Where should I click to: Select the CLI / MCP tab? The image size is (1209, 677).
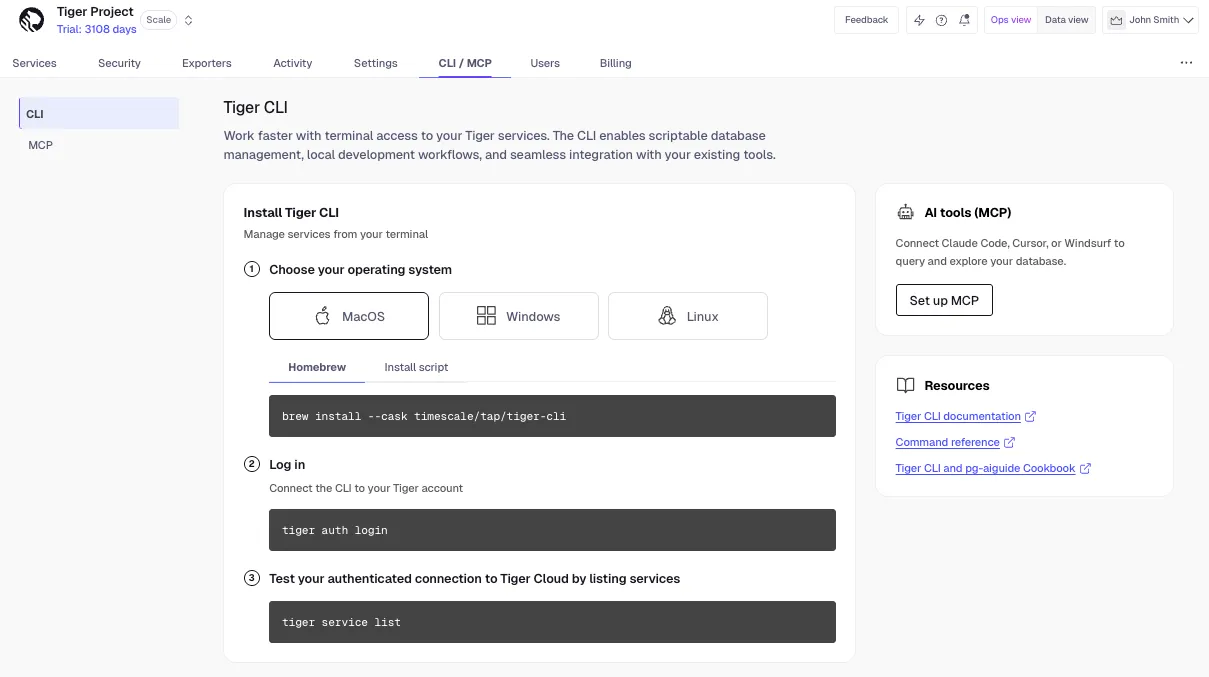click(465, 63)
